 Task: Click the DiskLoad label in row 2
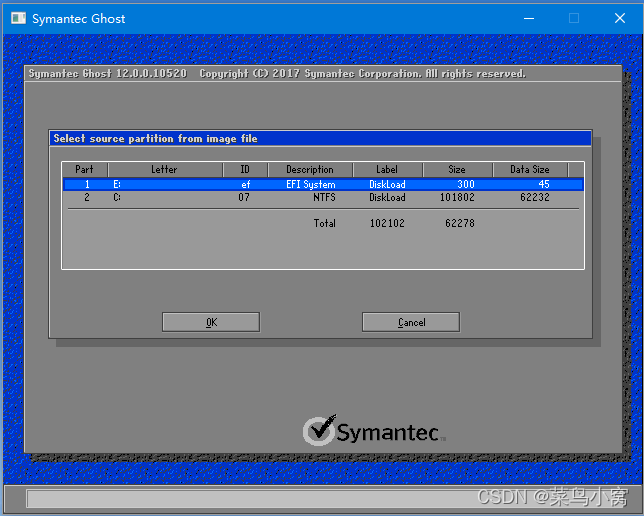click(387, 198)
